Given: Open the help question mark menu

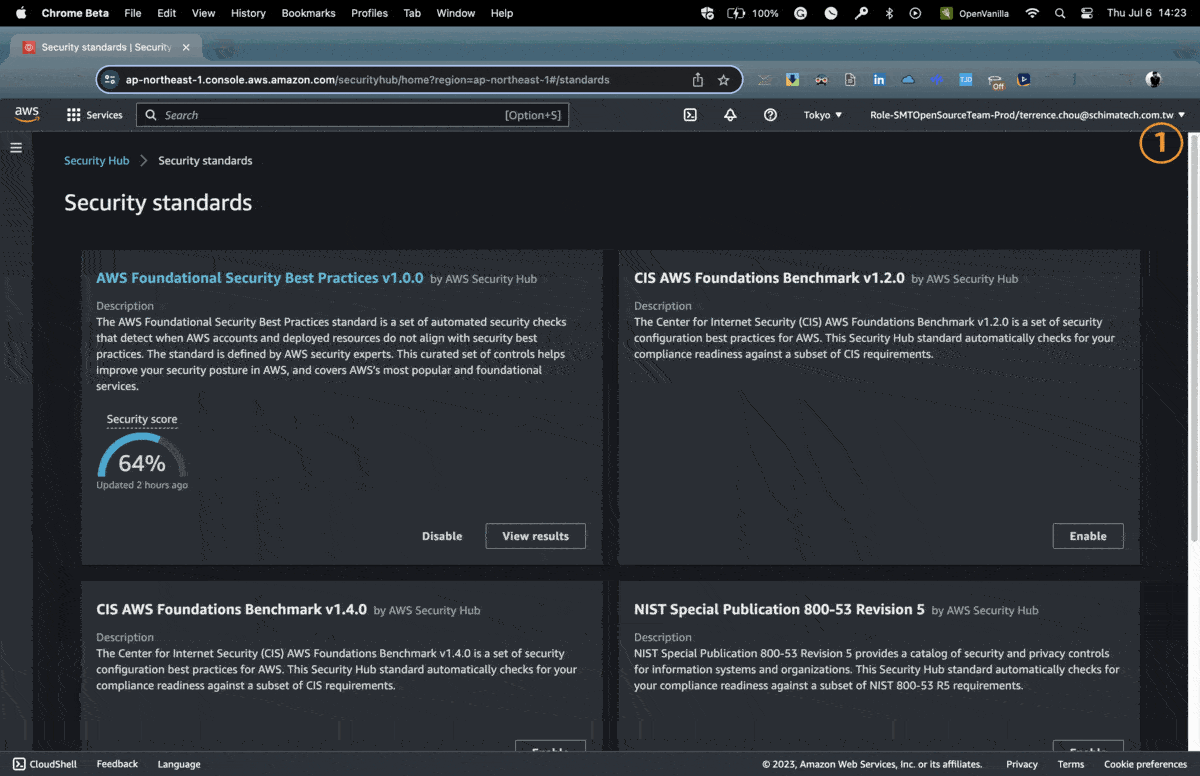Looking at the screenshot, I should pyautogui.click(x=770, y=115).
